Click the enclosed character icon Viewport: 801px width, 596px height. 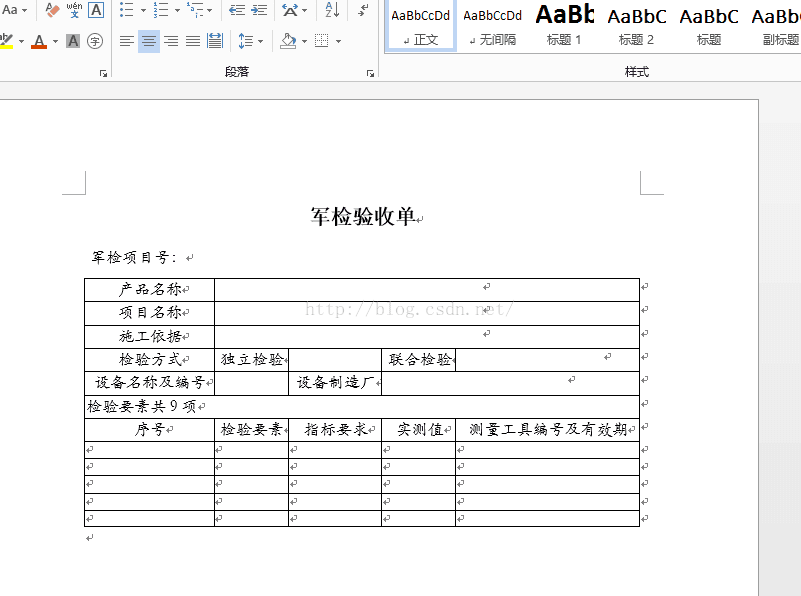tap(95, 41)
